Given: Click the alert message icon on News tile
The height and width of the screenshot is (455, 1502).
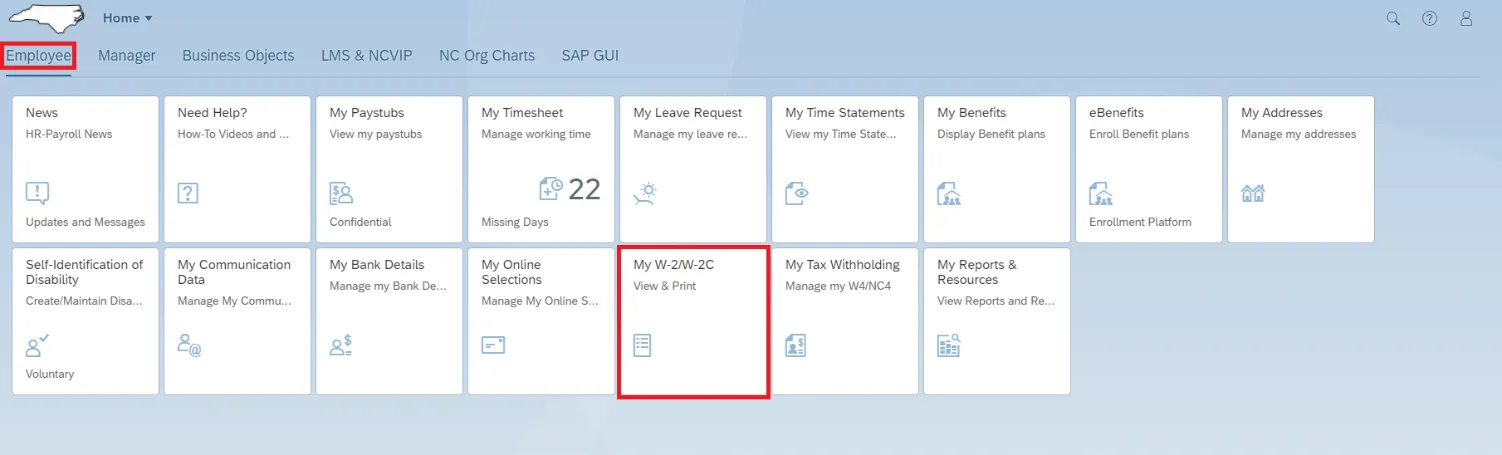Looking at the screenshot, I should coord(37,193).
